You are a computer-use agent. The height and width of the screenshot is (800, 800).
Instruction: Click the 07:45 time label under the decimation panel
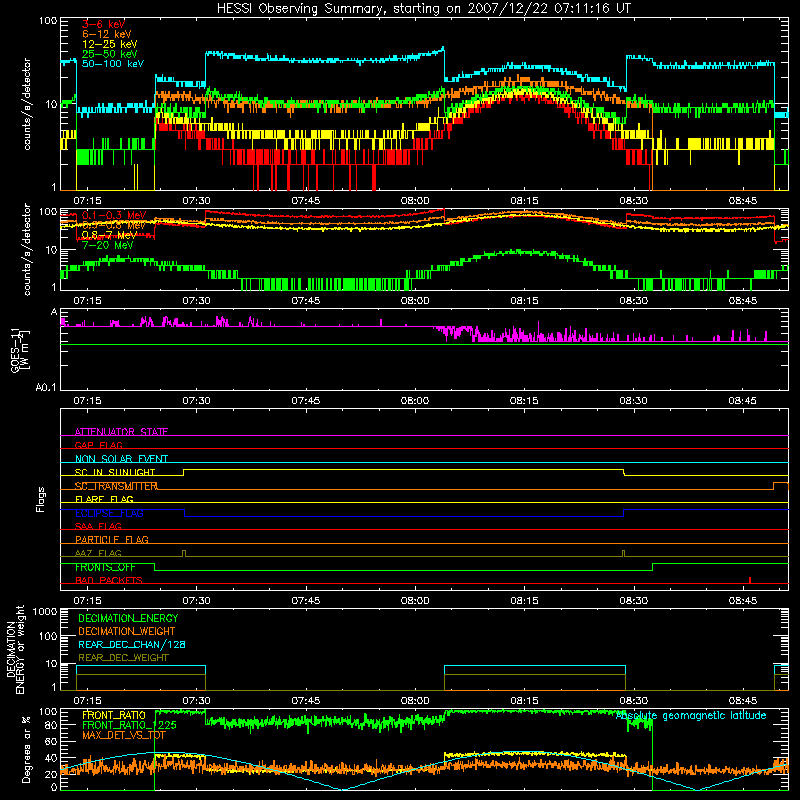(306, 701)
